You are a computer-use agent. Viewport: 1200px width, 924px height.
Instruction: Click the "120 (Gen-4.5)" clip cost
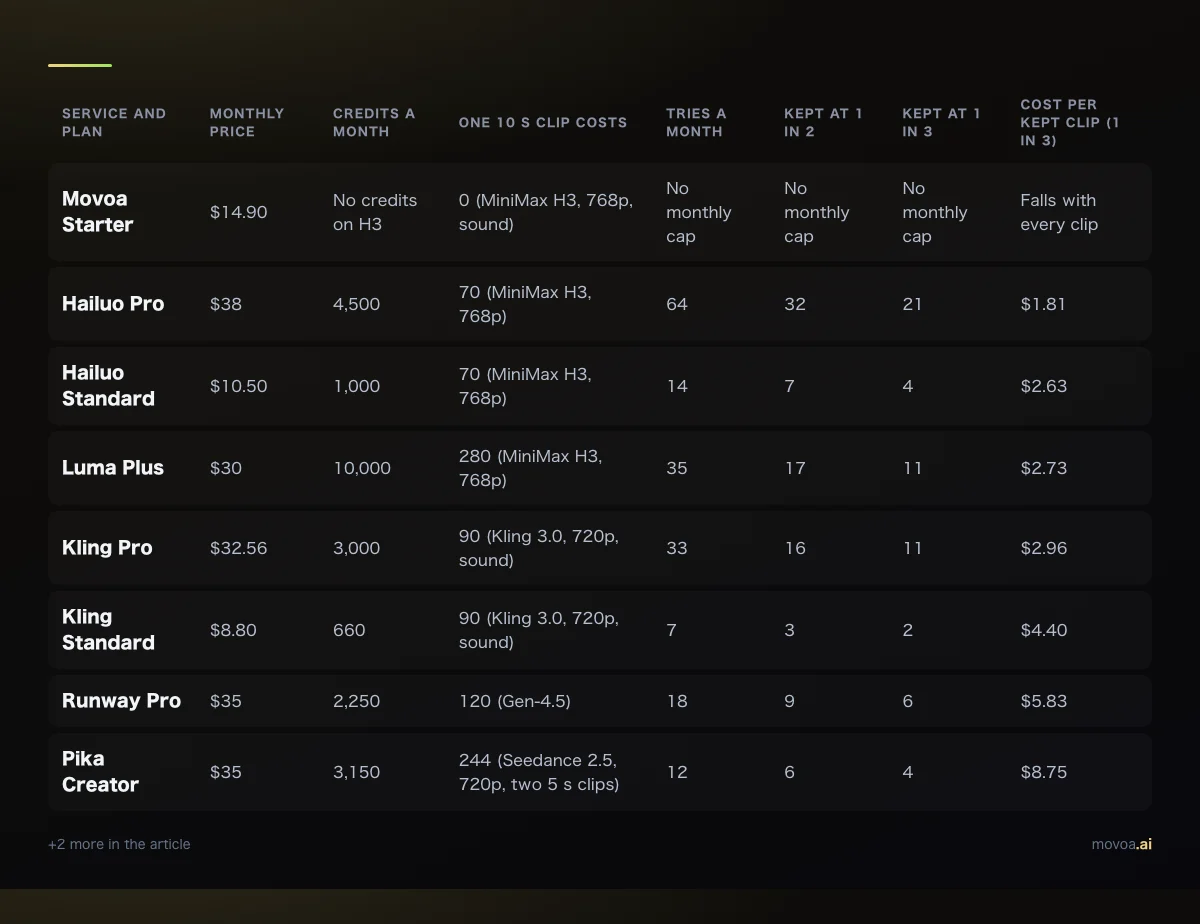click(x=515, y=701)
